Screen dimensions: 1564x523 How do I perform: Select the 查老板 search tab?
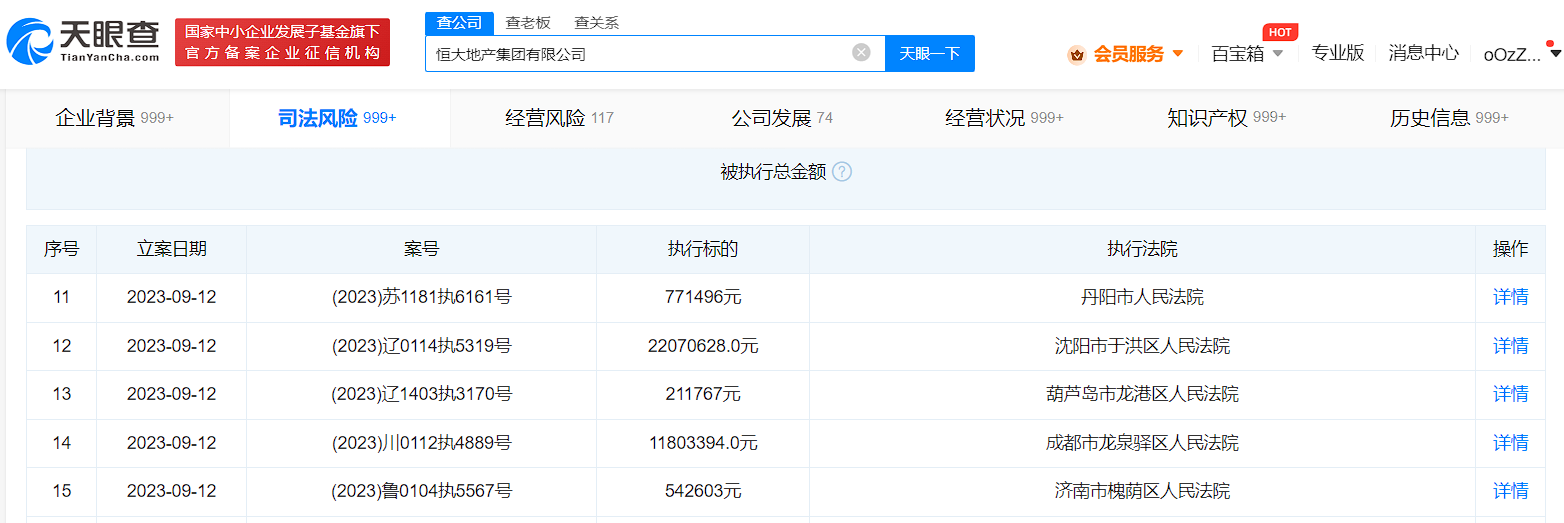[x=528, y=23]
